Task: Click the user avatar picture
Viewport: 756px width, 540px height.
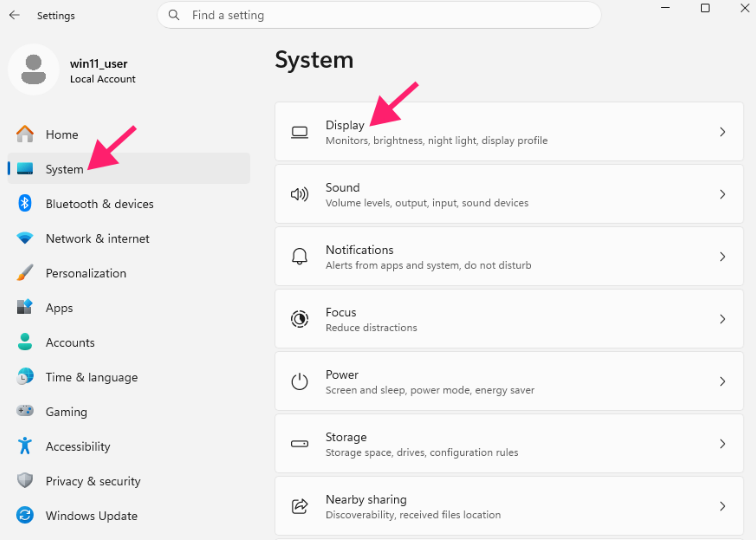Action: pos(33,69)
